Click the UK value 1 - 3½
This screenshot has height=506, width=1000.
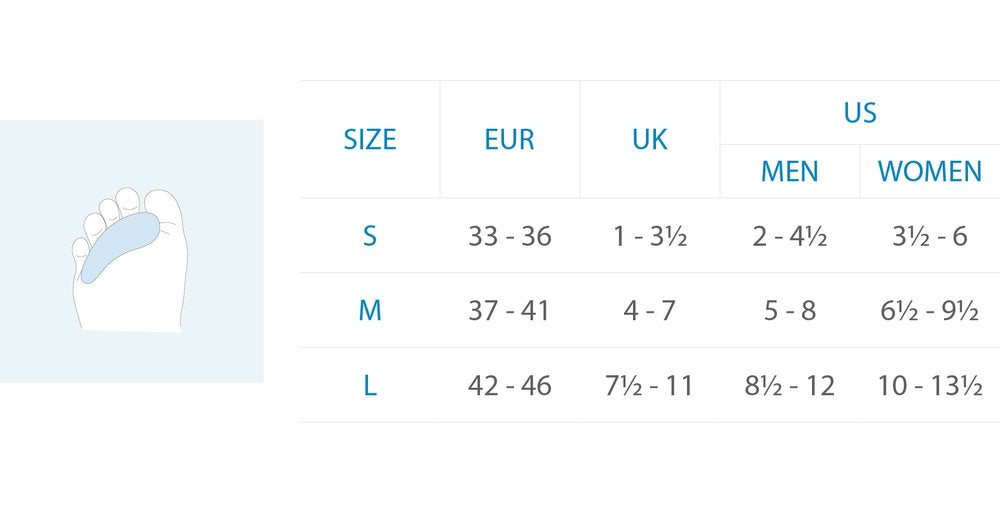click(650, 236)
